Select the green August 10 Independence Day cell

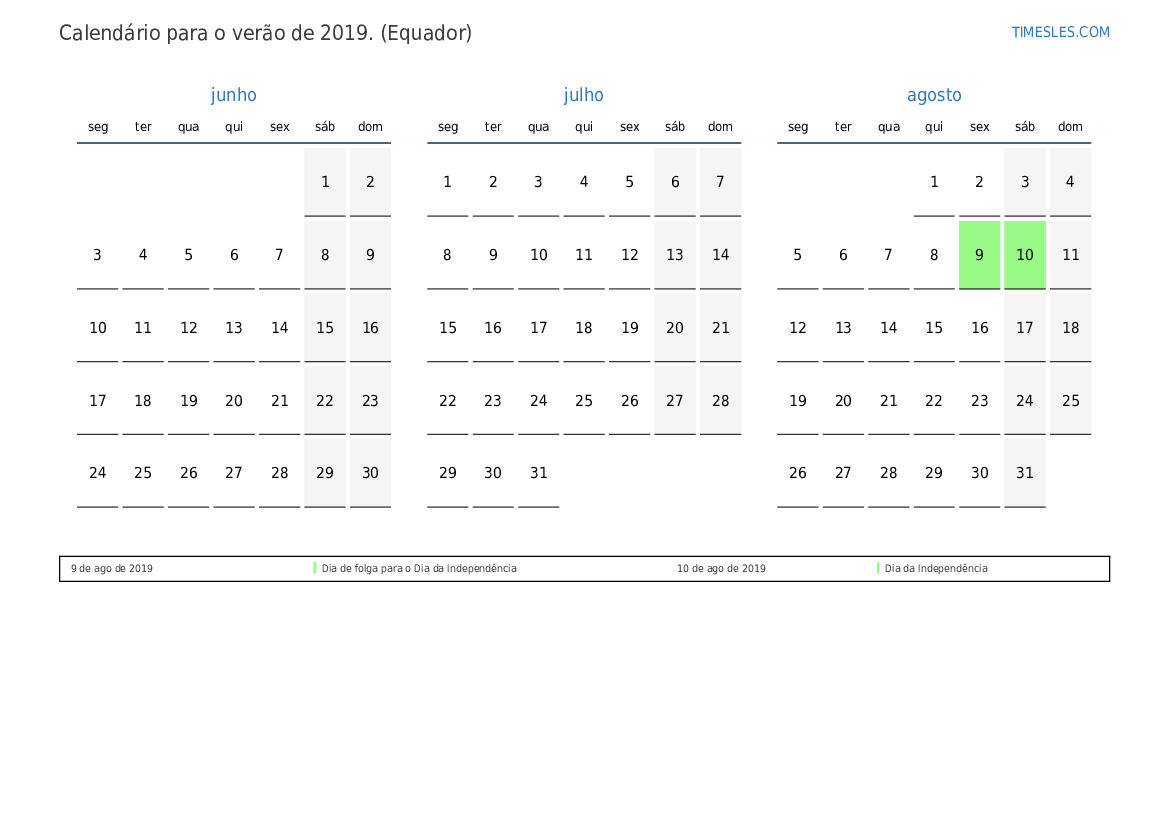pyautogui.click(x=1024, y=255)
